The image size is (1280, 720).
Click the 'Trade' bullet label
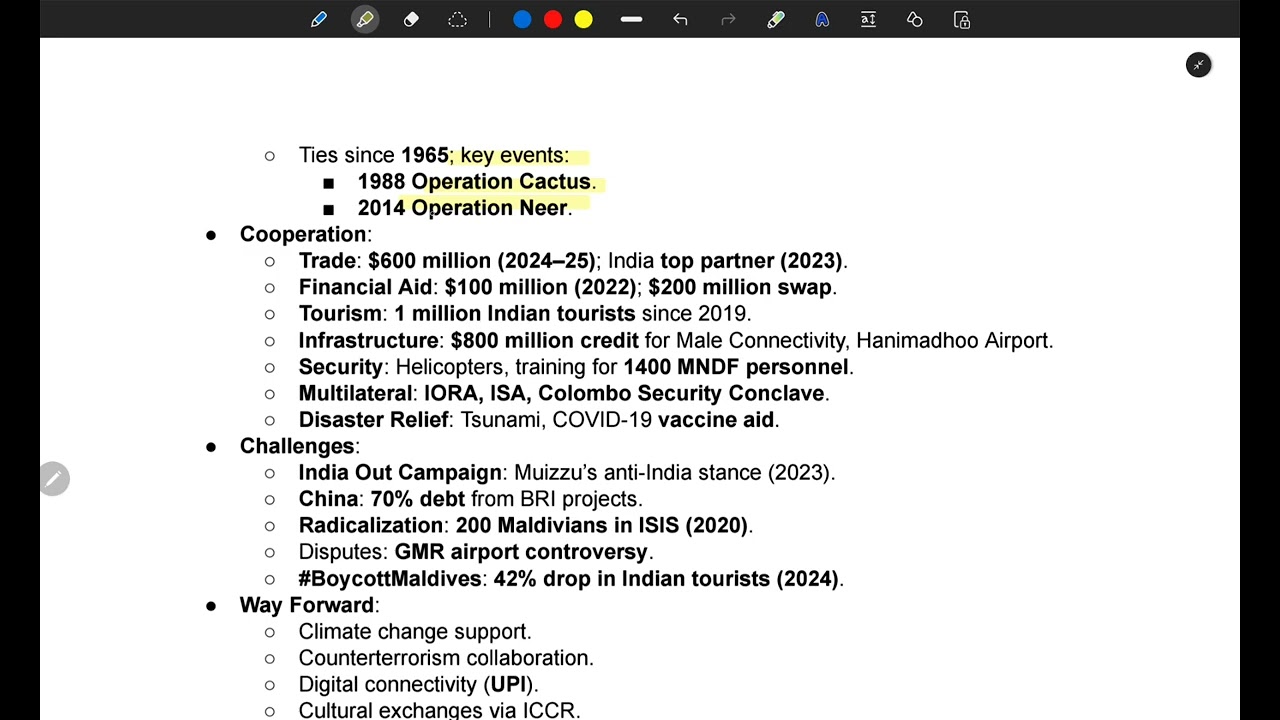(x=327, y=261)
